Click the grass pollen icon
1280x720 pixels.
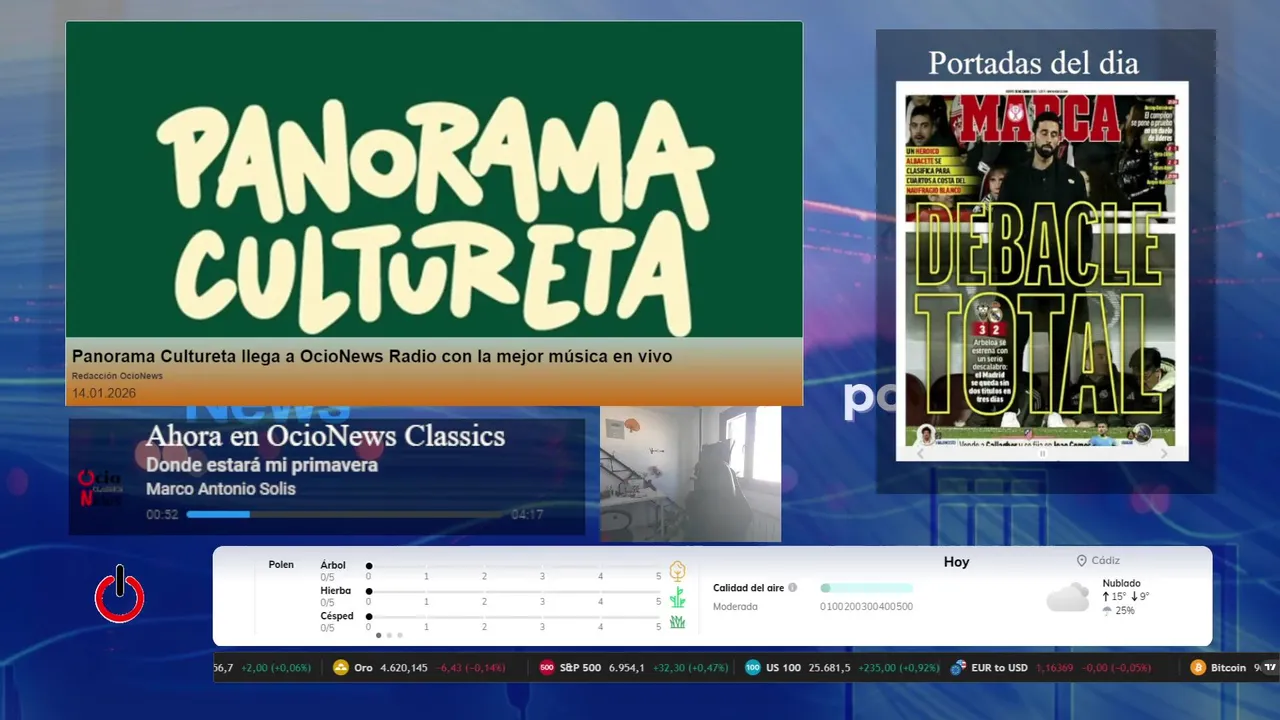[677, 622]
